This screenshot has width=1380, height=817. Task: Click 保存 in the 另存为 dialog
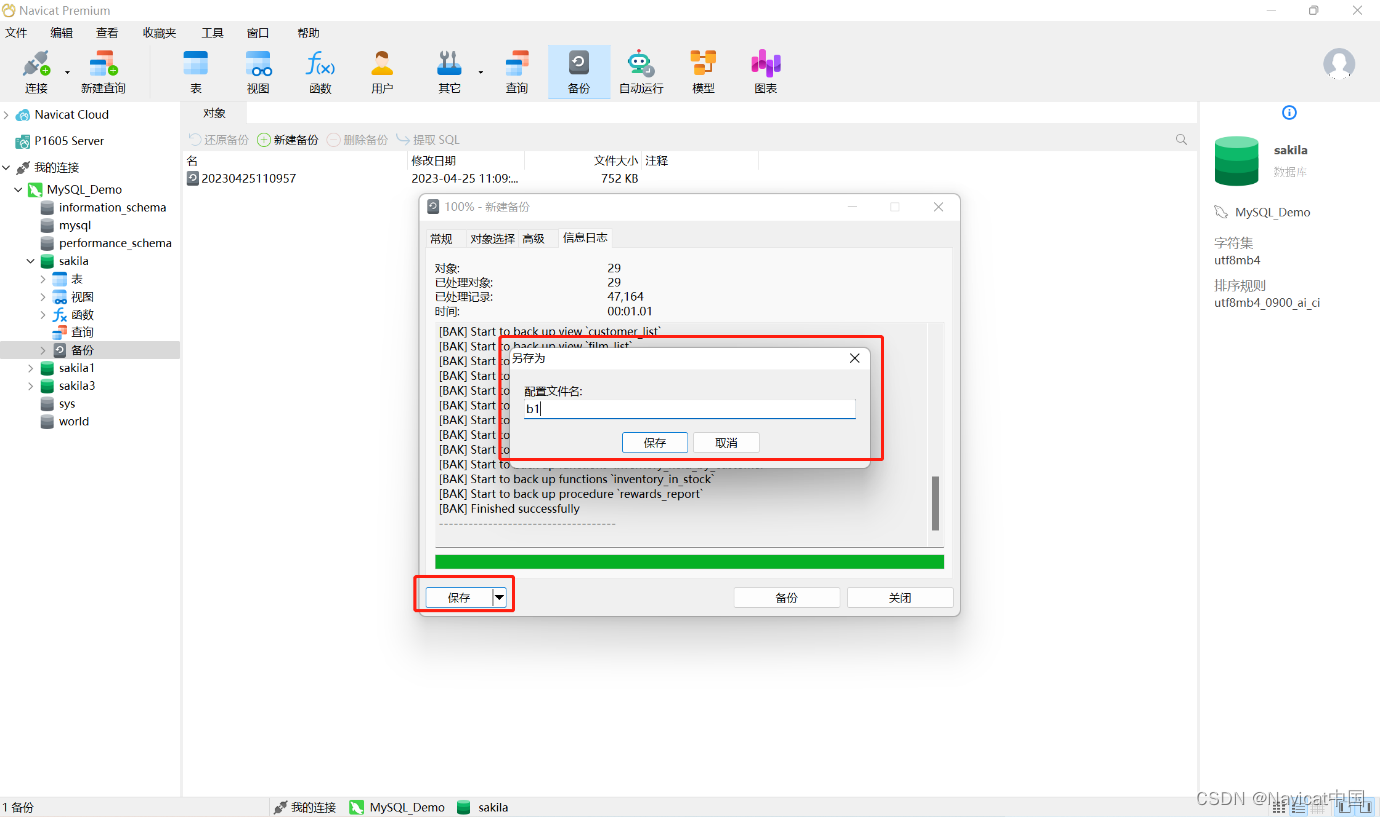coord(655,442)
